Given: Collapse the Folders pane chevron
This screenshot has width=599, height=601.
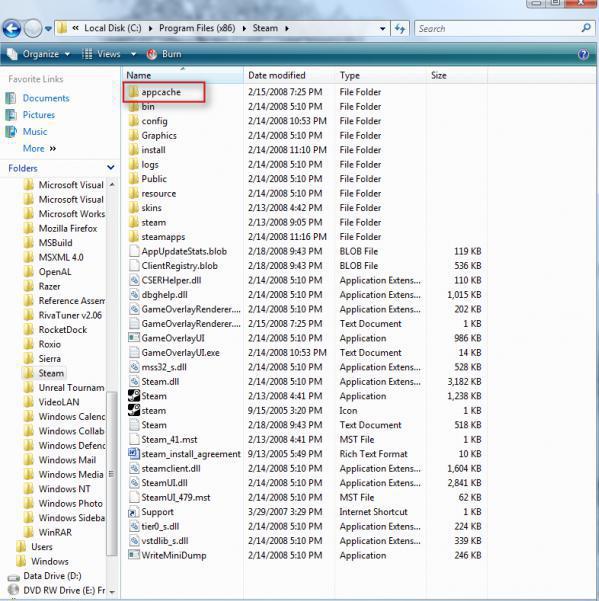Looking at the screenshot, I should tap(111, 167).
